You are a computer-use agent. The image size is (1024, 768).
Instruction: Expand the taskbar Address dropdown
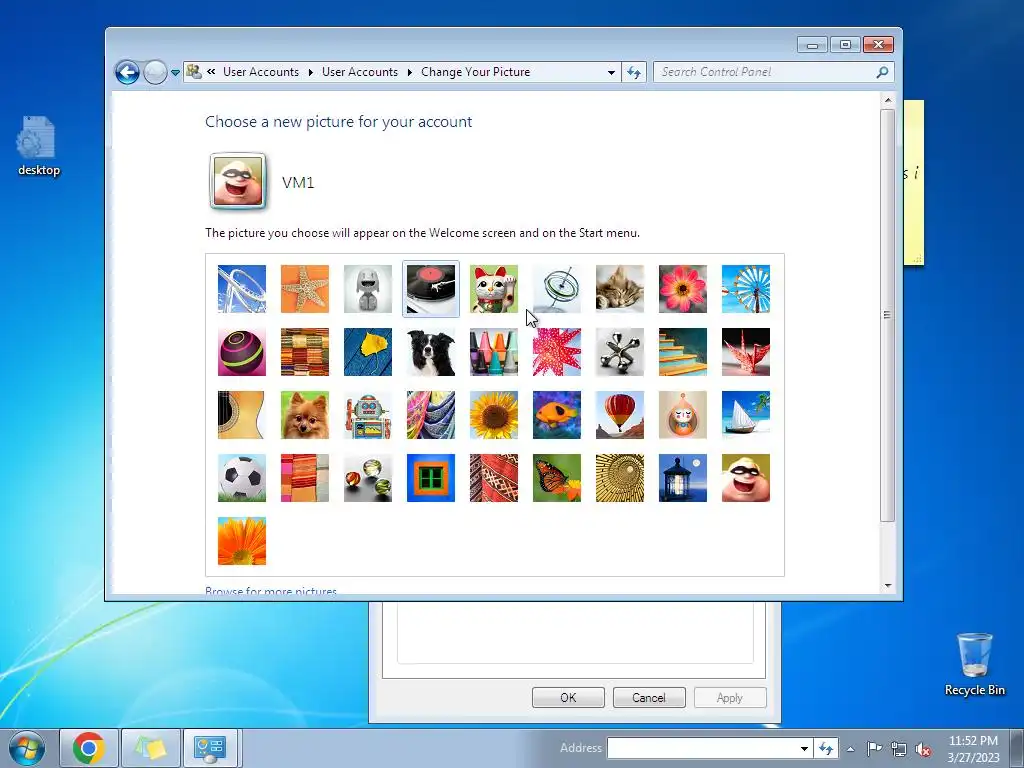point(805,748)
